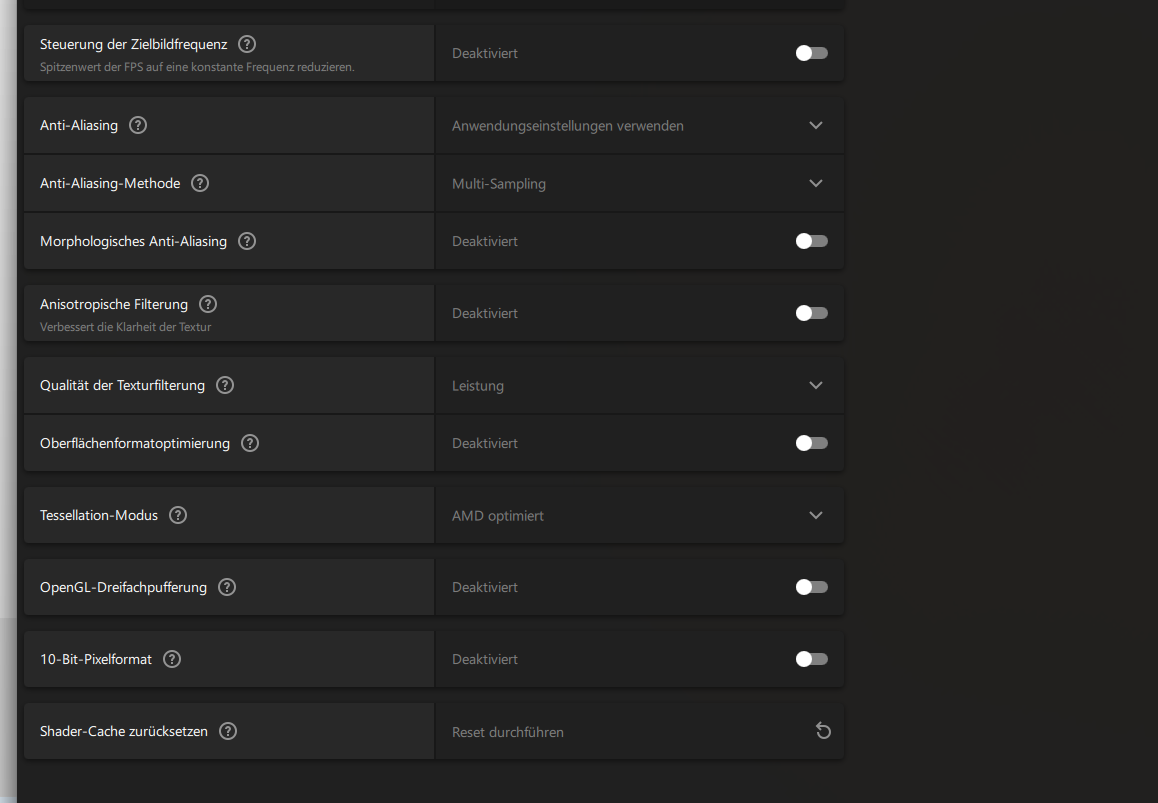
Task: Open help for Anisotropische Filterung
Action: click(208, 304)
